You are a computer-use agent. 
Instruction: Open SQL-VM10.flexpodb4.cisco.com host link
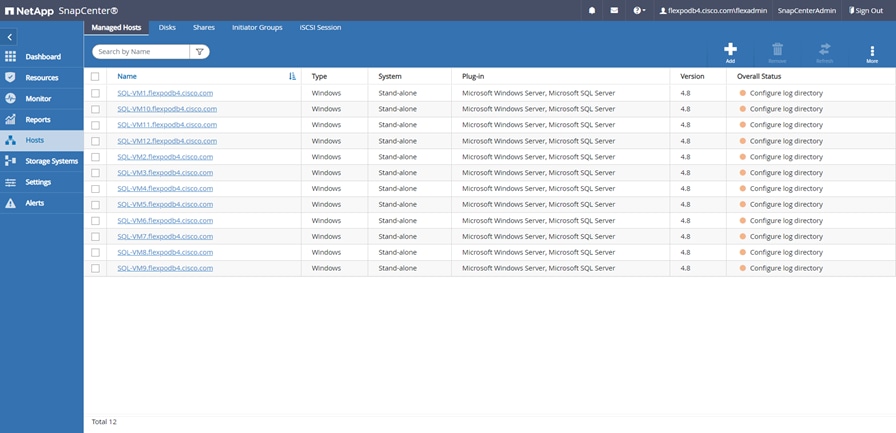(x=167, y=109)
